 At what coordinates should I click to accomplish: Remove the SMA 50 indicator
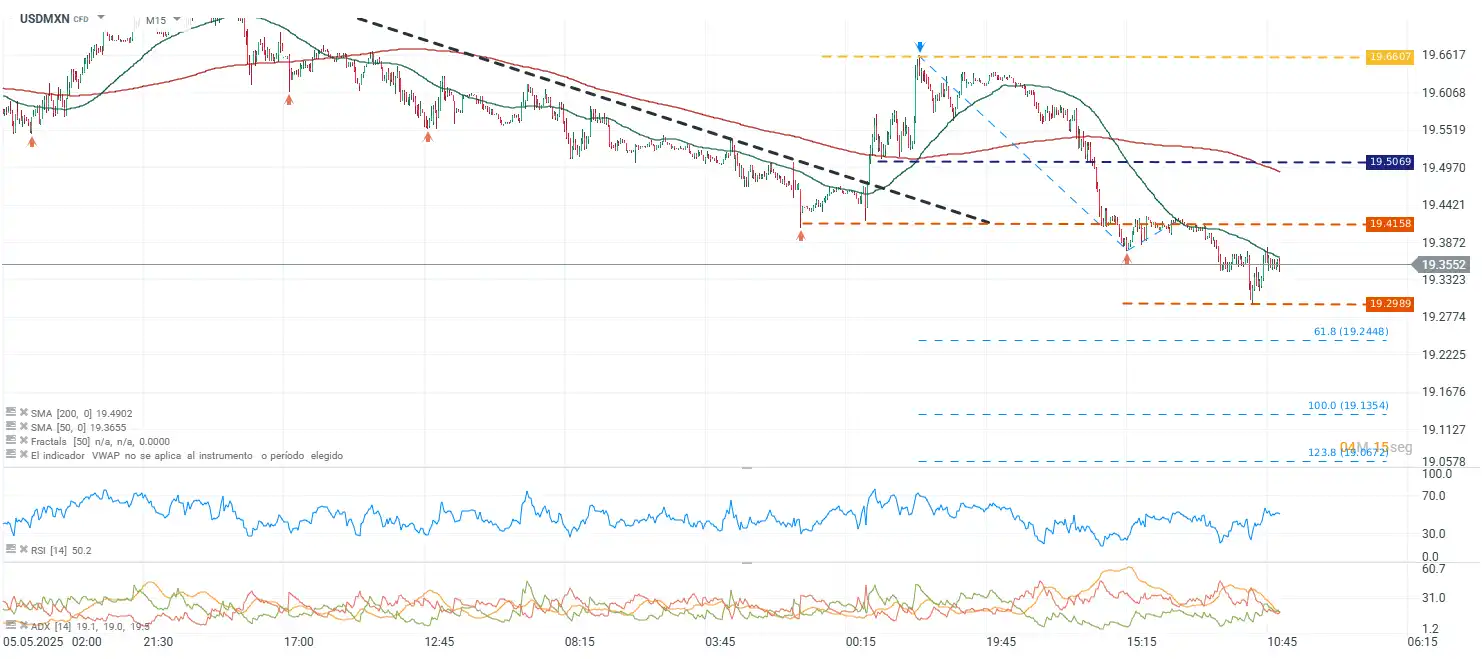tap(22, 426)
